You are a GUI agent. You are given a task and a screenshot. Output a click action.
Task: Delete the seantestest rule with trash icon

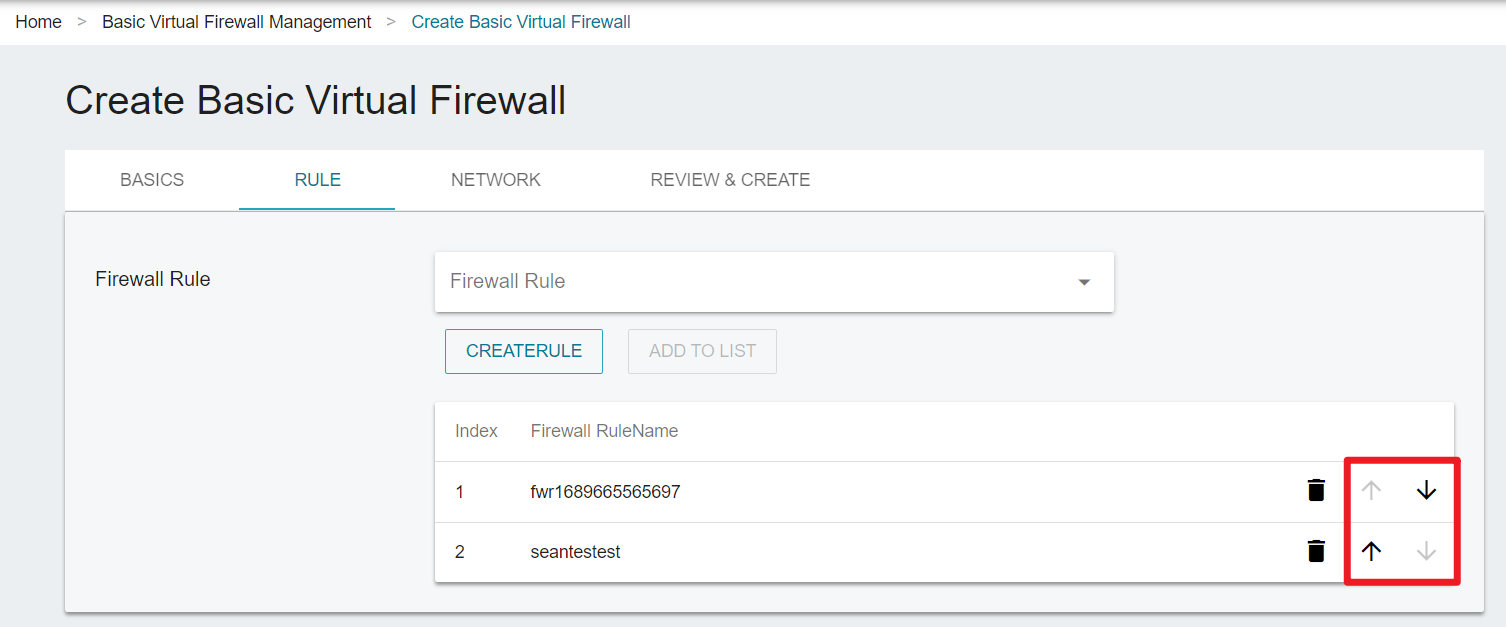click(x=1316, y=551)
